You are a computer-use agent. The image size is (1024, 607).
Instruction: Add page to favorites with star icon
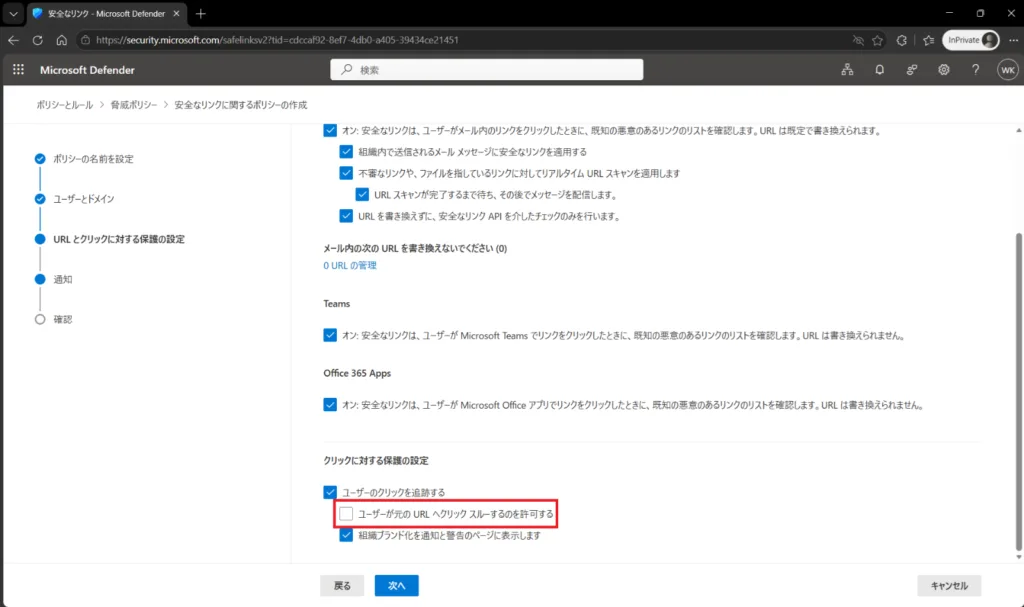877,40
